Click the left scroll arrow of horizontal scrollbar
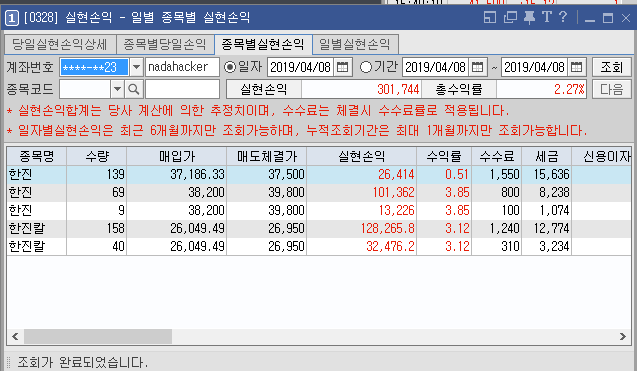 pos(15,336)
